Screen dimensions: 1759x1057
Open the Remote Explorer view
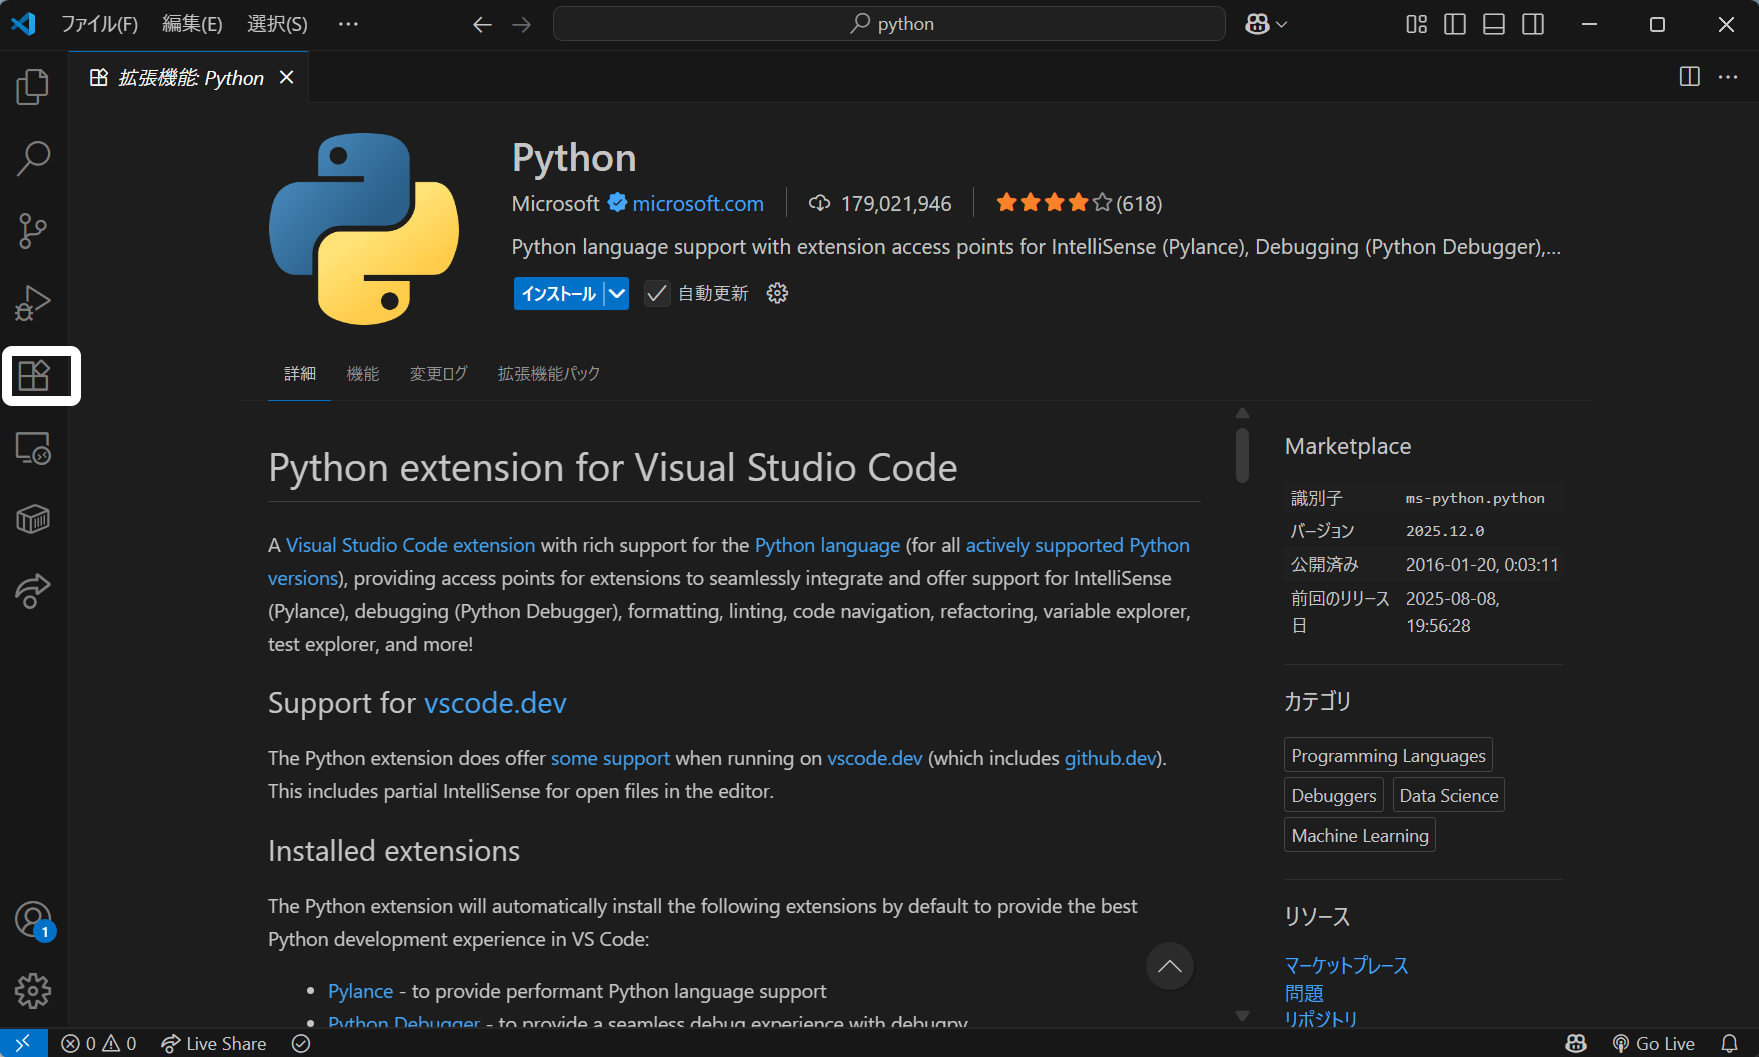33,448
